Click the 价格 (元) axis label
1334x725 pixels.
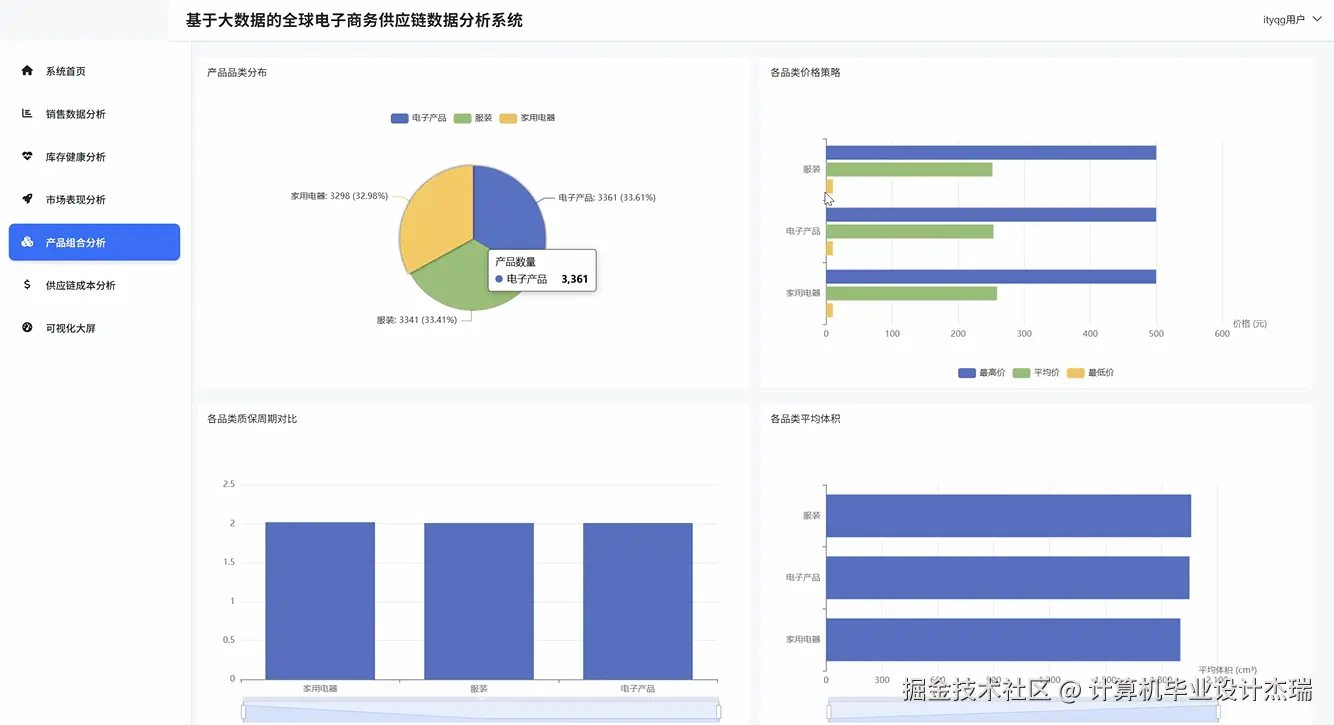point(1250,324)
